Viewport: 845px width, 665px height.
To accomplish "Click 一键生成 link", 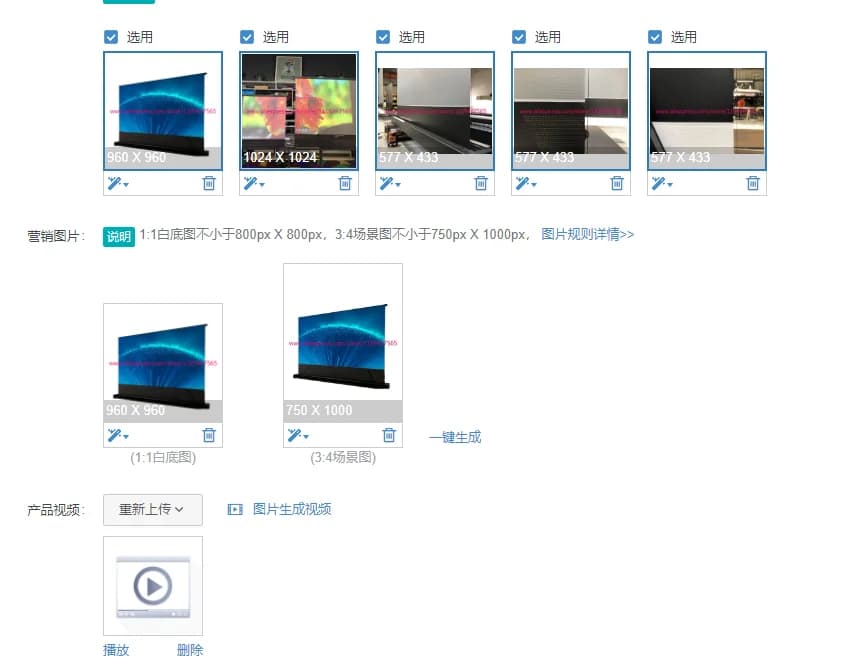I will [455, 437].
